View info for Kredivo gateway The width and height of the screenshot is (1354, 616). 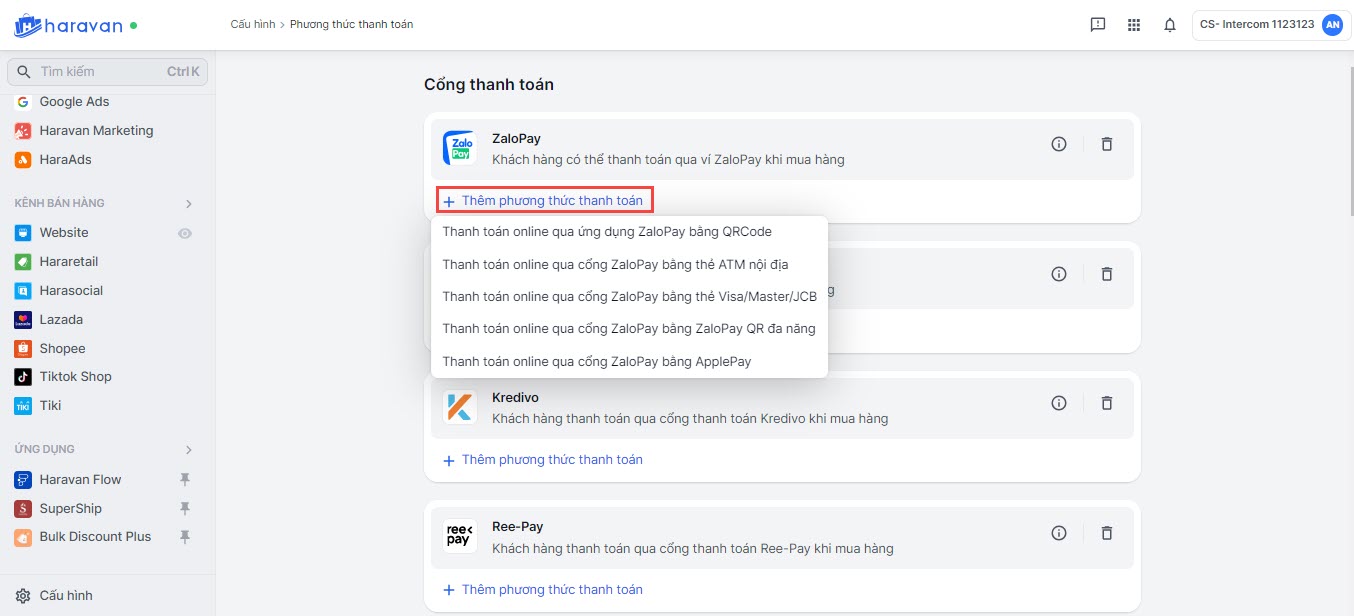1059,403
